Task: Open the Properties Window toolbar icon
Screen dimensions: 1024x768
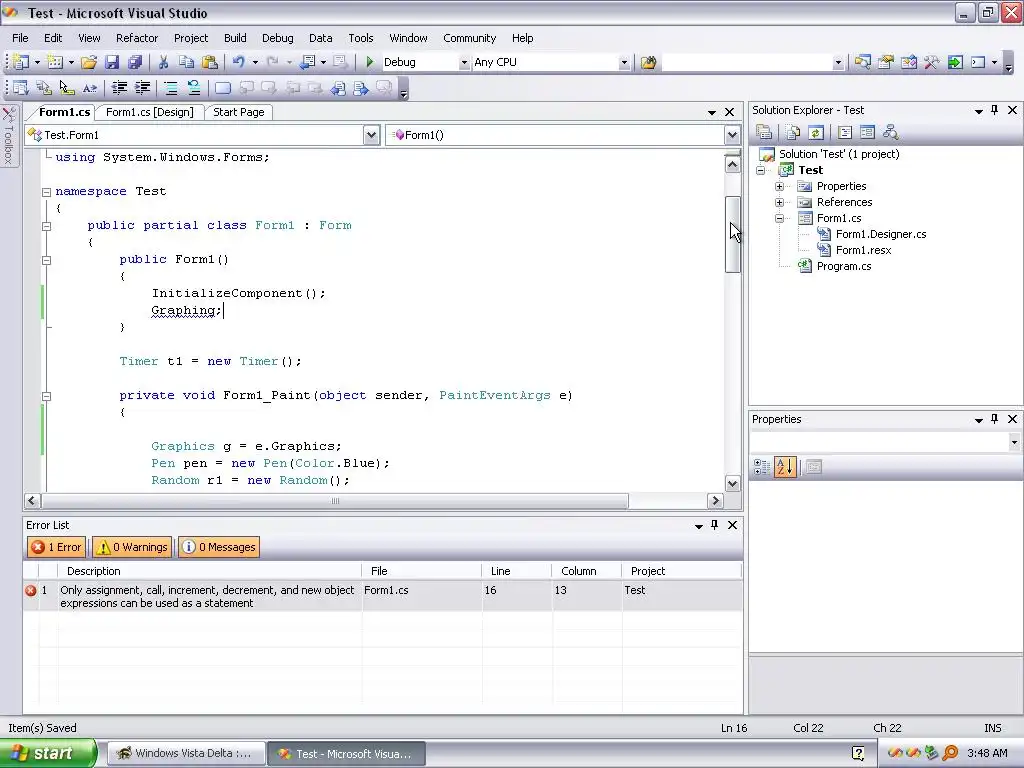Action: point(886,62)
